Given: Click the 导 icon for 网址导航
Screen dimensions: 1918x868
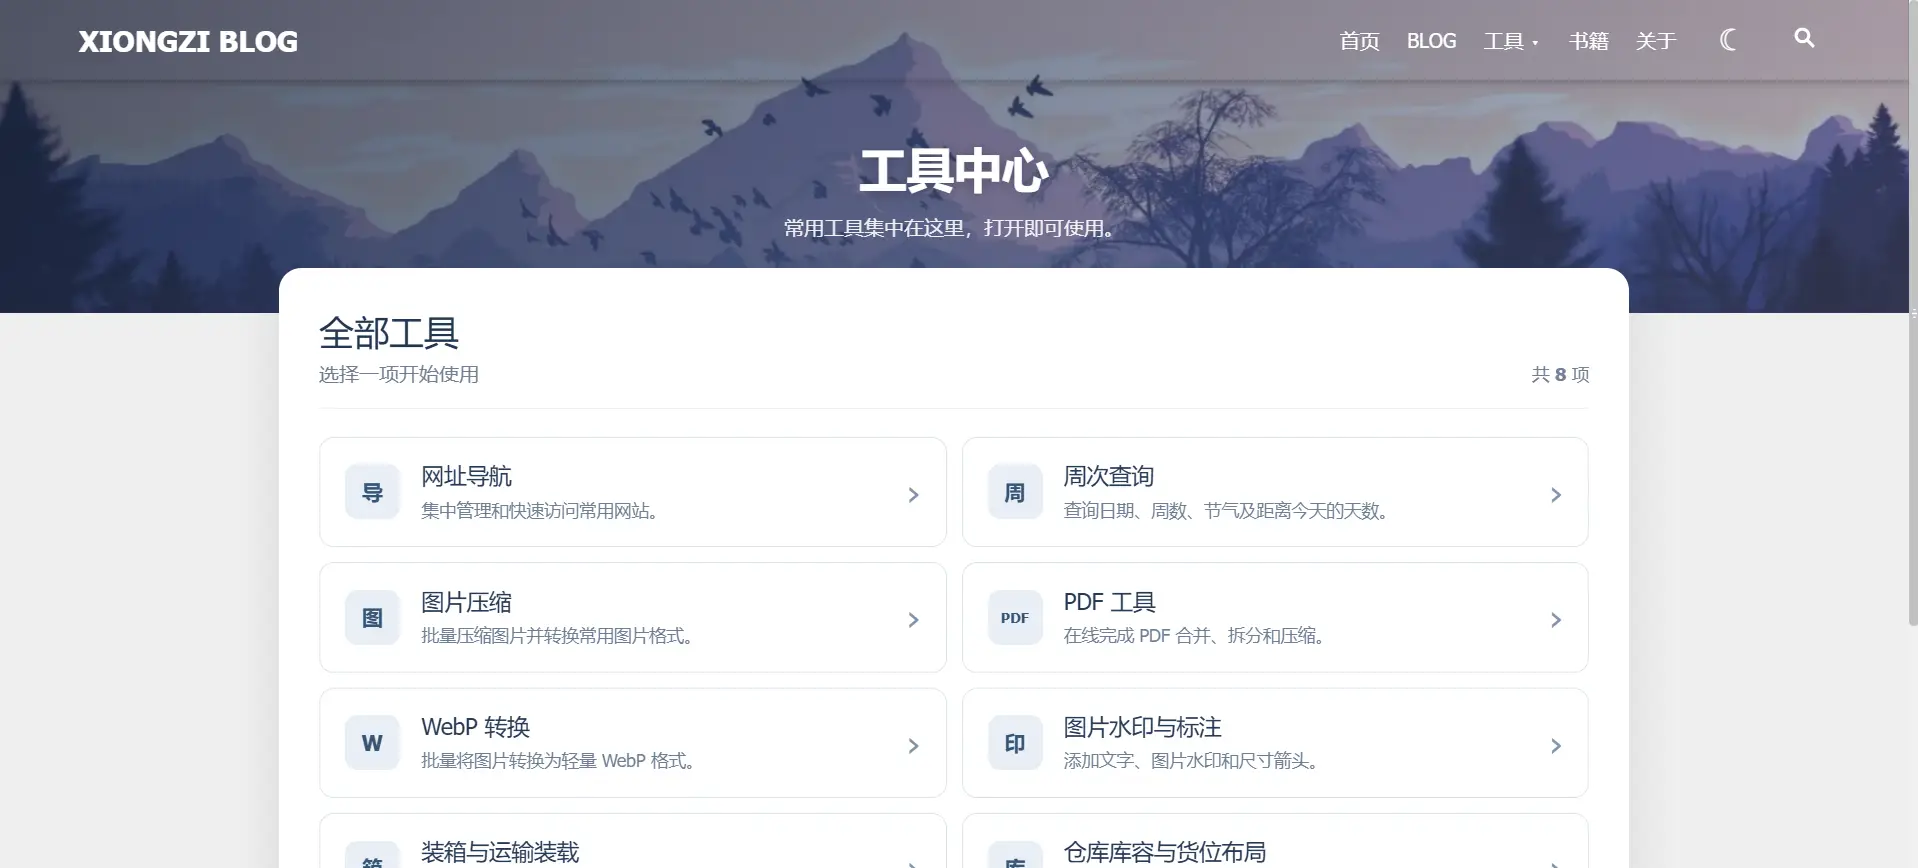Looking at the screenshot, I should pyautogui.click(x=372, y=492).
